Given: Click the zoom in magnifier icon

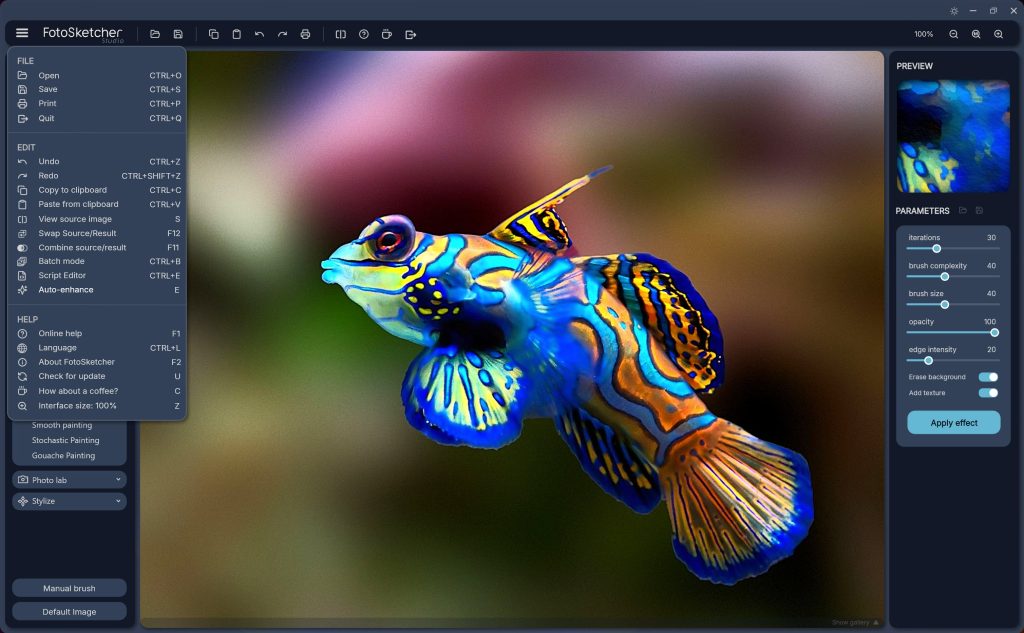Looking at the screenshot, I should coord(999,34).
